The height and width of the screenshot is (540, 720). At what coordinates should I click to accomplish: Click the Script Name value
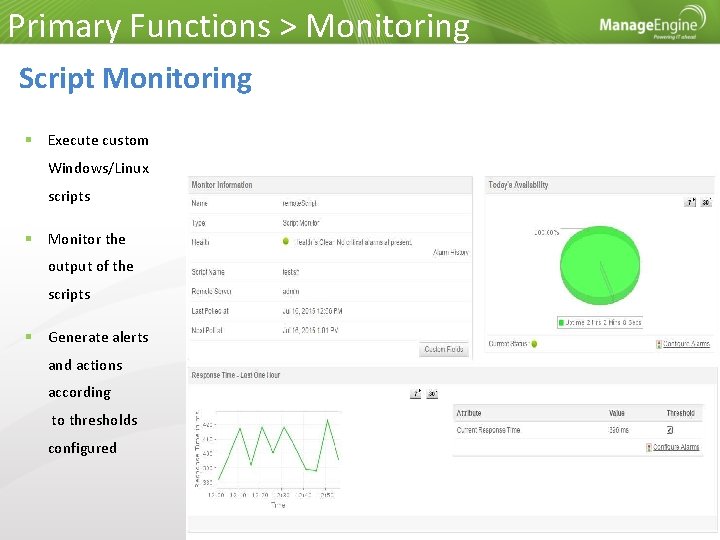pos(291,272)
